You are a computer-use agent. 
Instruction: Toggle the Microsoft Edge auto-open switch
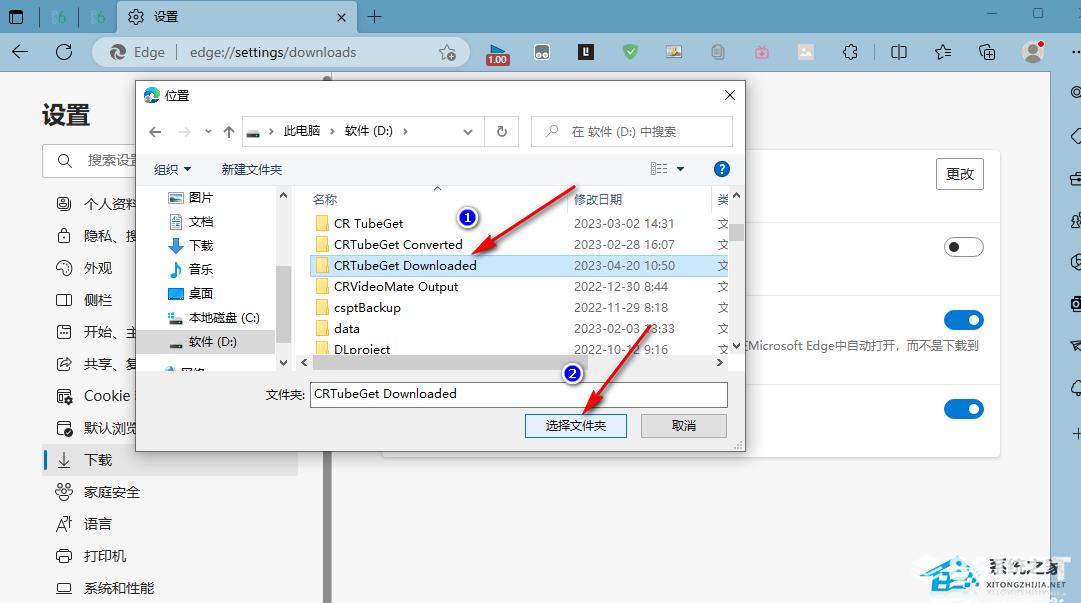tap(963, 320)
